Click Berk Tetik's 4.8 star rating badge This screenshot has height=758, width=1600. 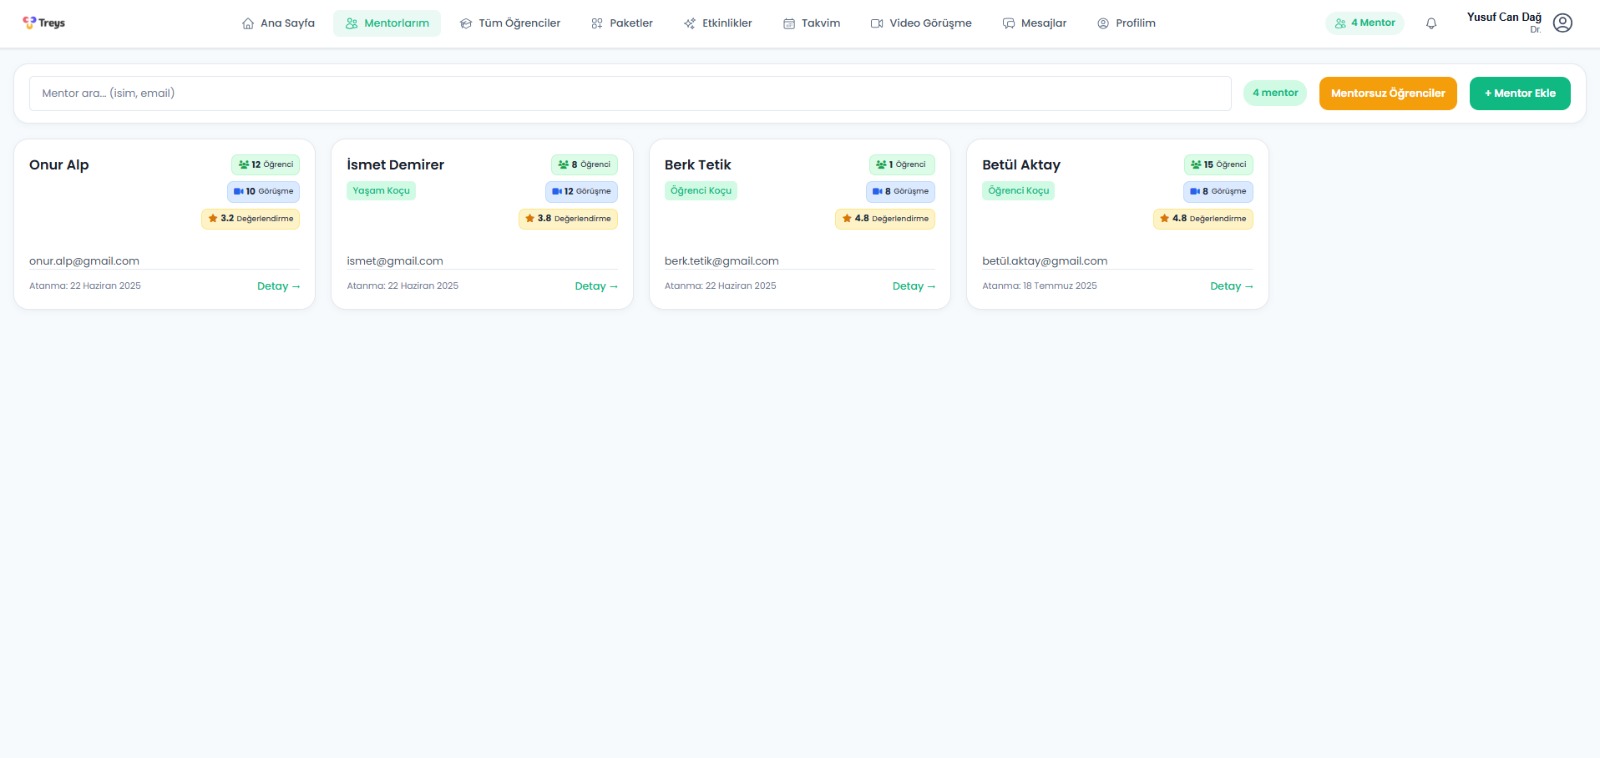coord(885,218)
